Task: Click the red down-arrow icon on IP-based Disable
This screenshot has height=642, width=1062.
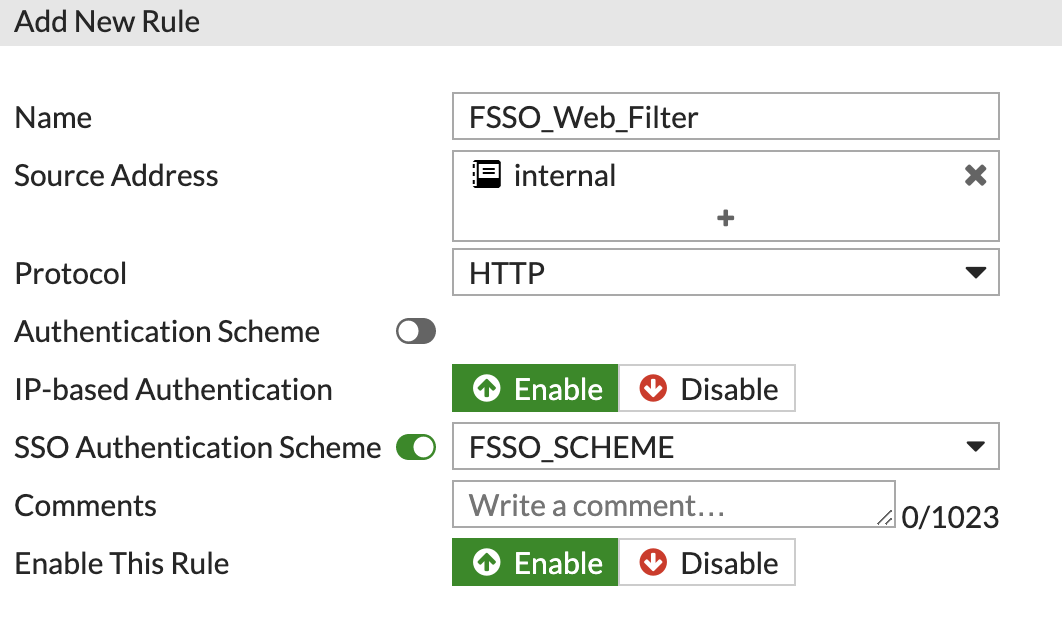Action: pyautogui.click(x=655, y=388)
